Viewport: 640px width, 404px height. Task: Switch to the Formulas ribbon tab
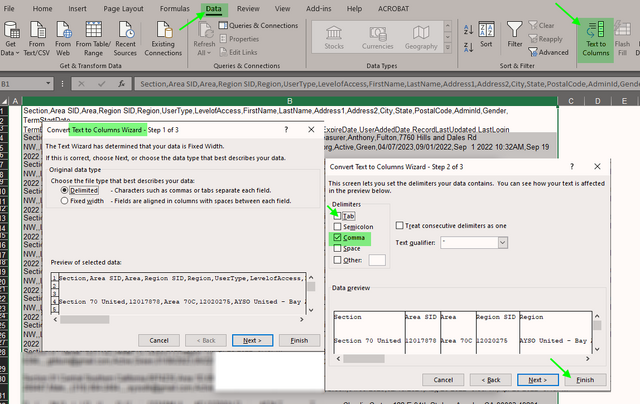point(174,8)
